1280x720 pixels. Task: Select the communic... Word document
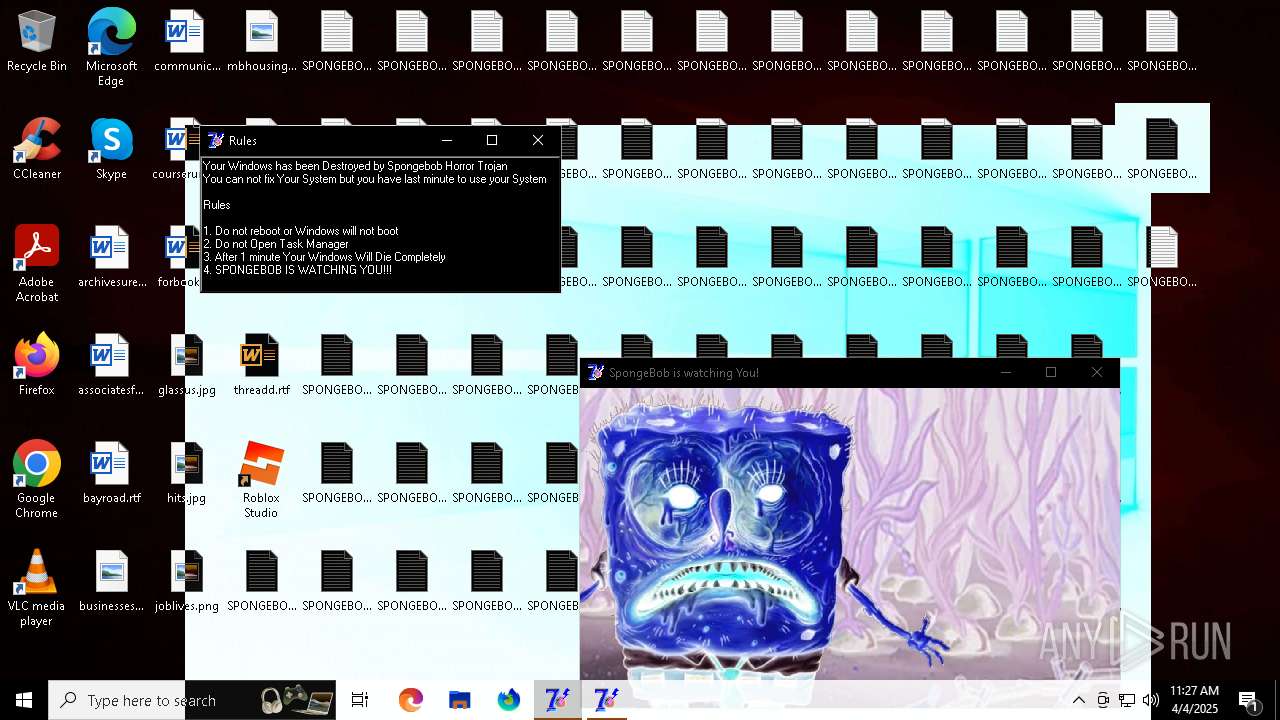tap(187, 42)
